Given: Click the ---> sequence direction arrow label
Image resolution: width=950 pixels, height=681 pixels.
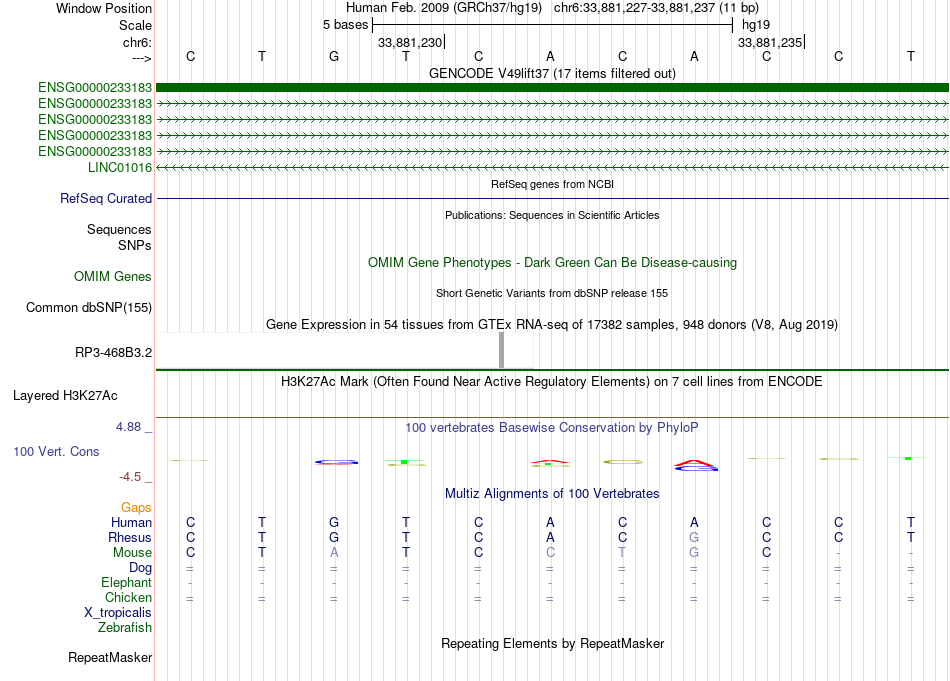Looking at the screenshot, I should pyautogui.click(x=141, y=58).
